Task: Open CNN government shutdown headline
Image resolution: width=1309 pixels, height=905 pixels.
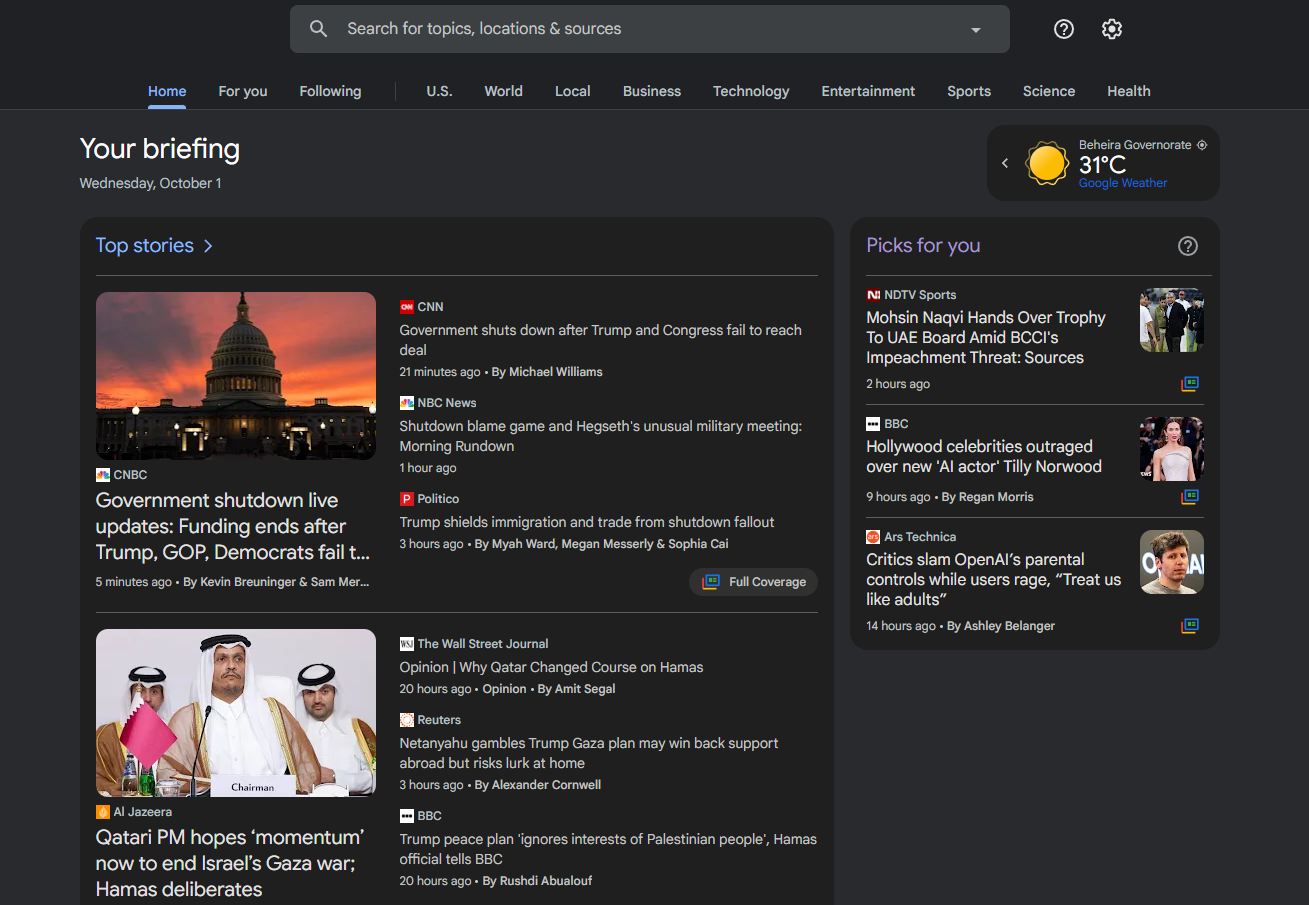Action: [600, 340]
